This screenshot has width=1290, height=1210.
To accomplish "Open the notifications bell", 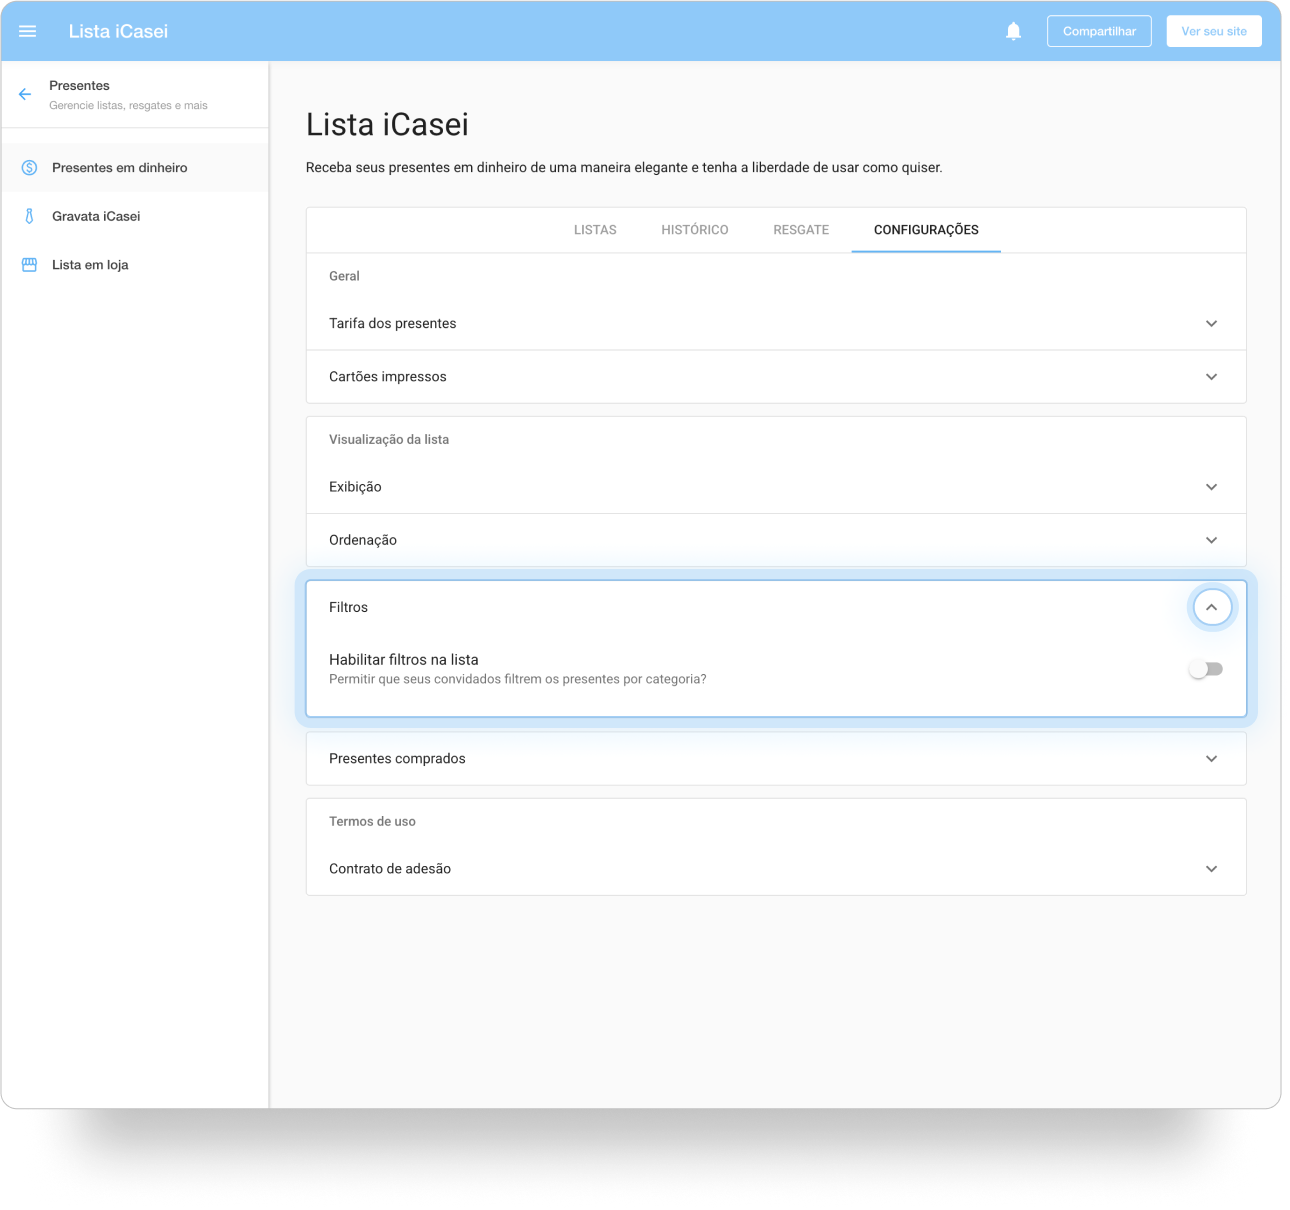I will click(x=1013, y=31).
